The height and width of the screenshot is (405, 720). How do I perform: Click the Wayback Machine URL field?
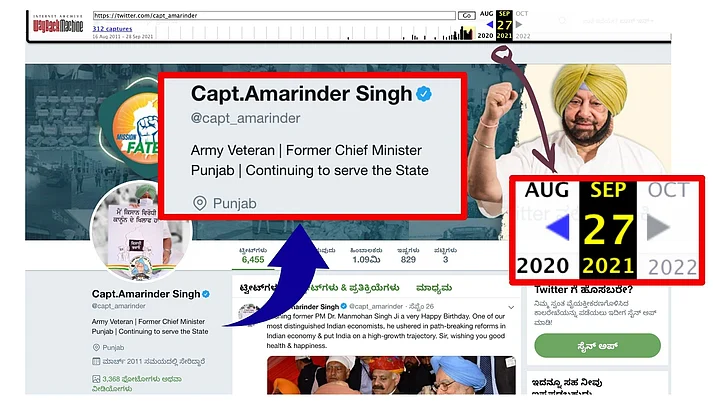coord(274,16)
